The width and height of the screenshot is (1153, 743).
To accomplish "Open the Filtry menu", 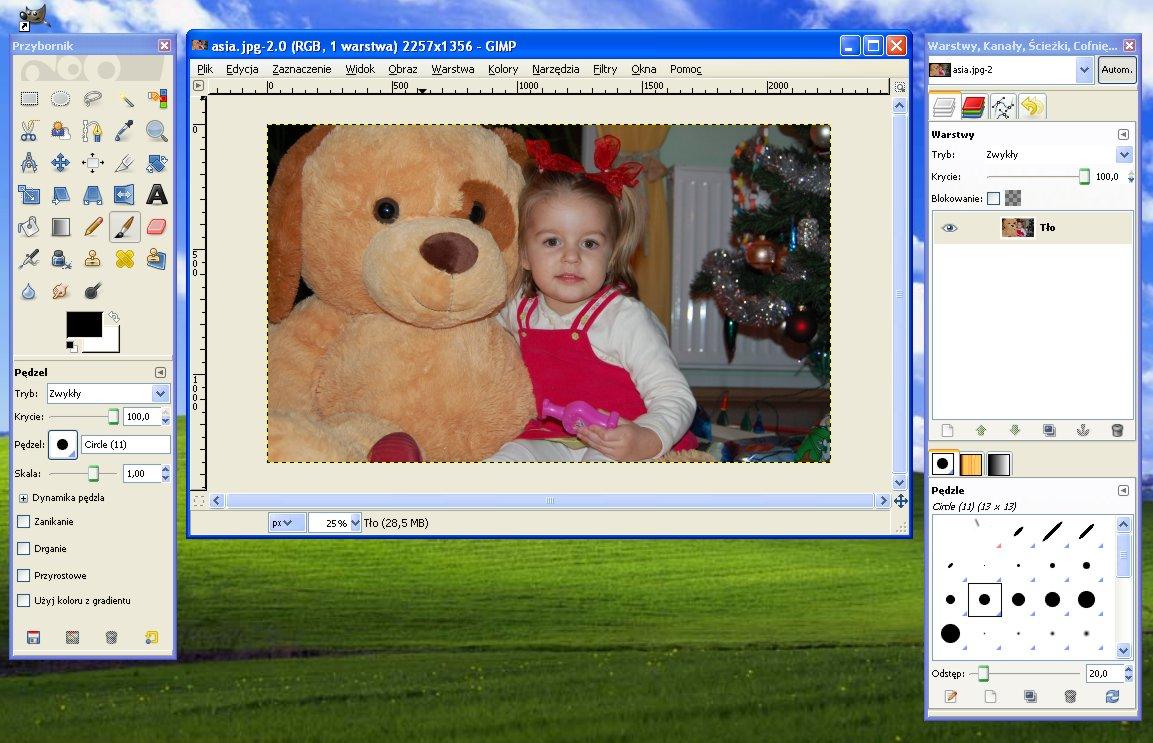I will [x=605, y=69].
